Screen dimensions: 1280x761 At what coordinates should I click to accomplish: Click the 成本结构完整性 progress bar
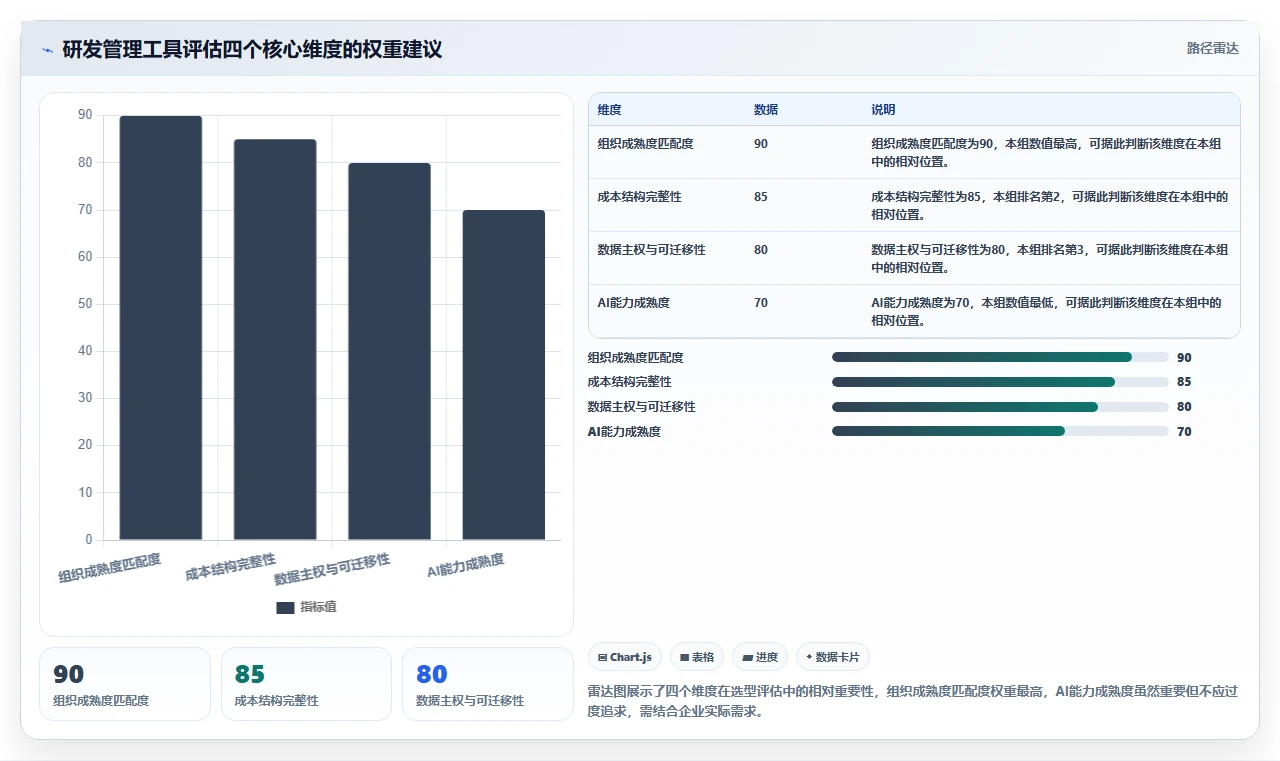click(1000, 382)
